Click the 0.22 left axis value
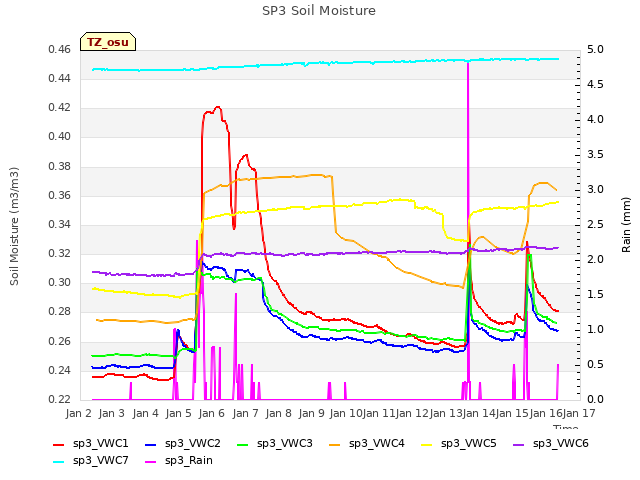 point(60,399)
